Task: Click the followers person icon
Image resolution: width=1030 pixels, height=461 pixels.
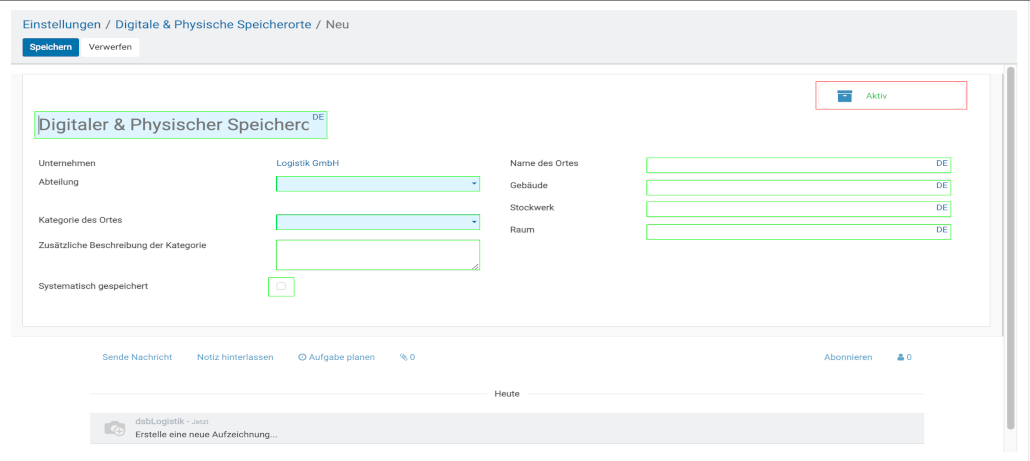Action: click(x=900, y=357)
